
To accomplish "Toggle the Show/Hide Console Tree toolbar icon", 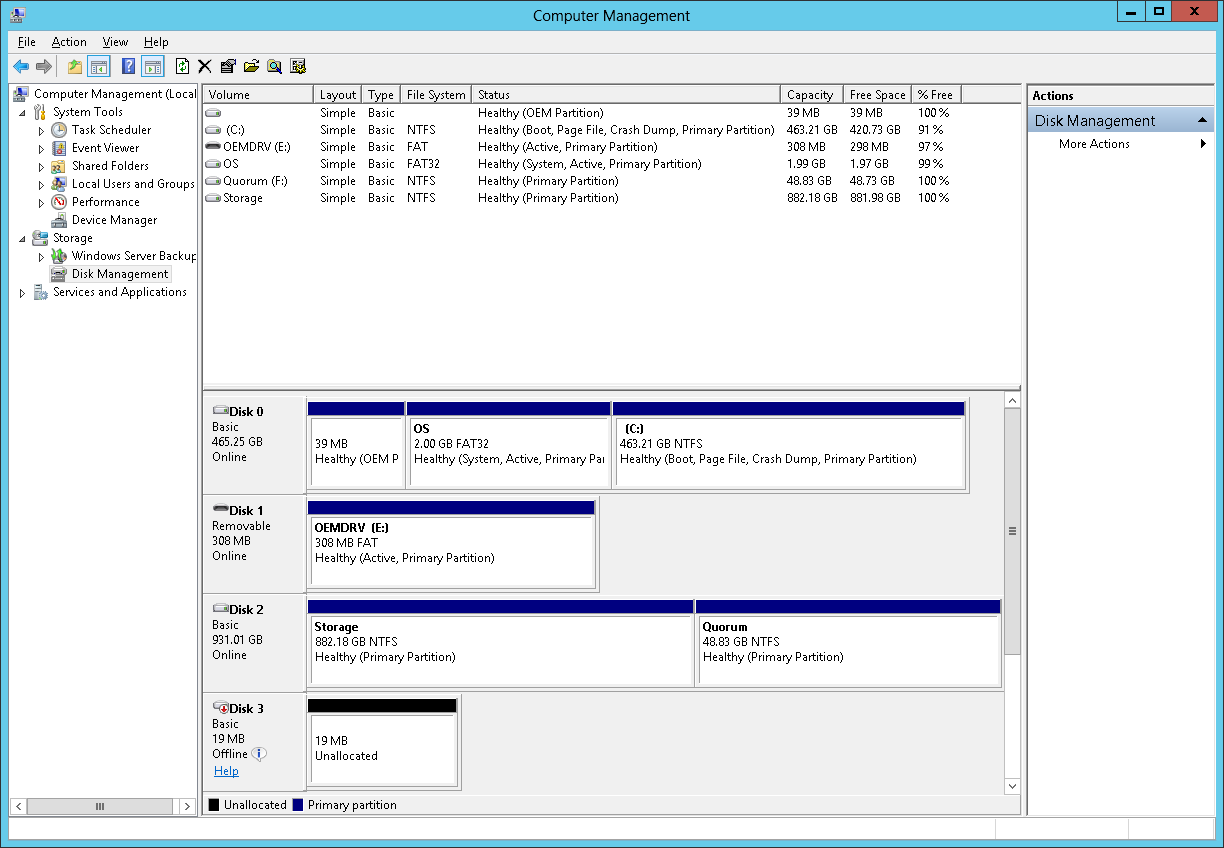I will [x=99, y=66].
